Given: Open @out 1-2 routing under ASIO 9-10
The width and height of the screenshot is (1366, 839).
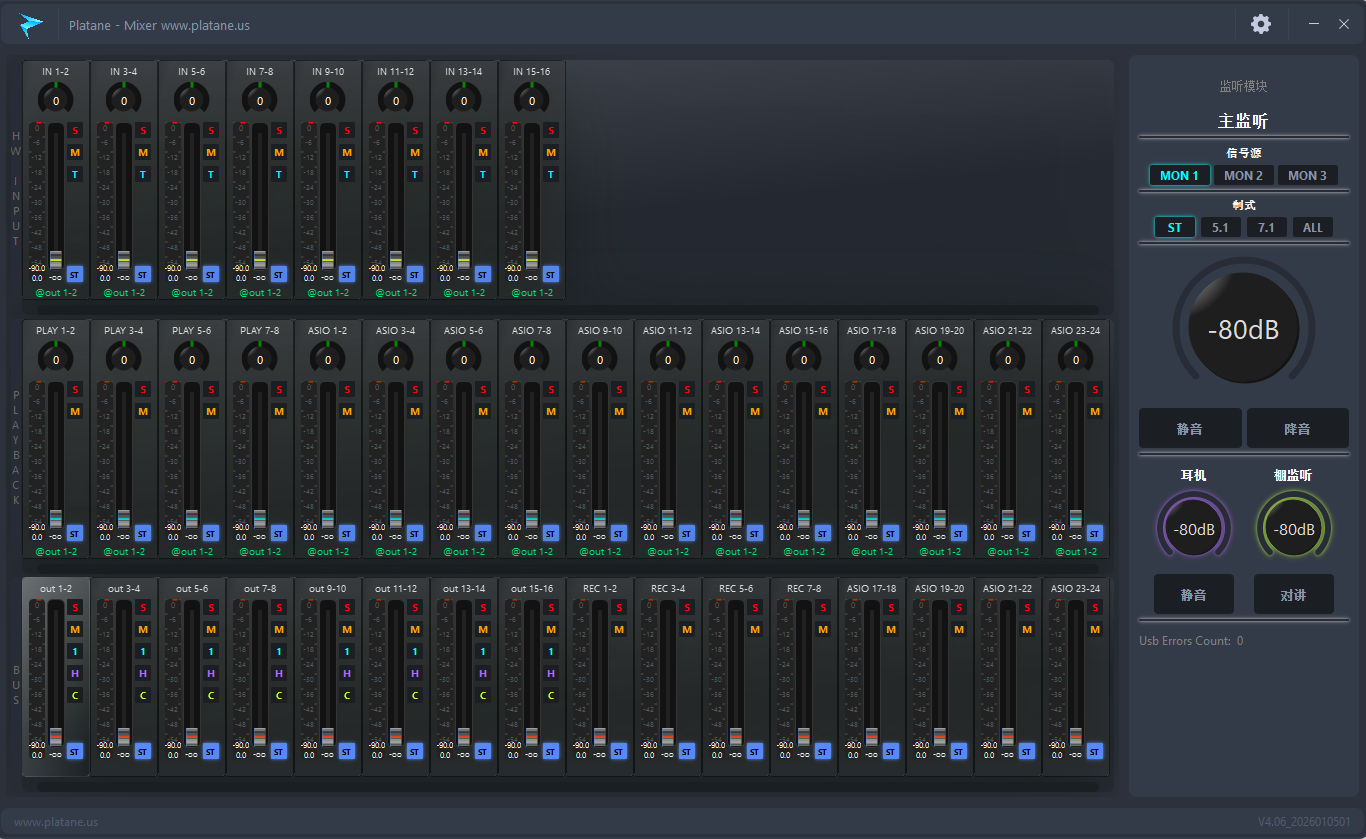Looking at the screenshot, I should [600, 552].
